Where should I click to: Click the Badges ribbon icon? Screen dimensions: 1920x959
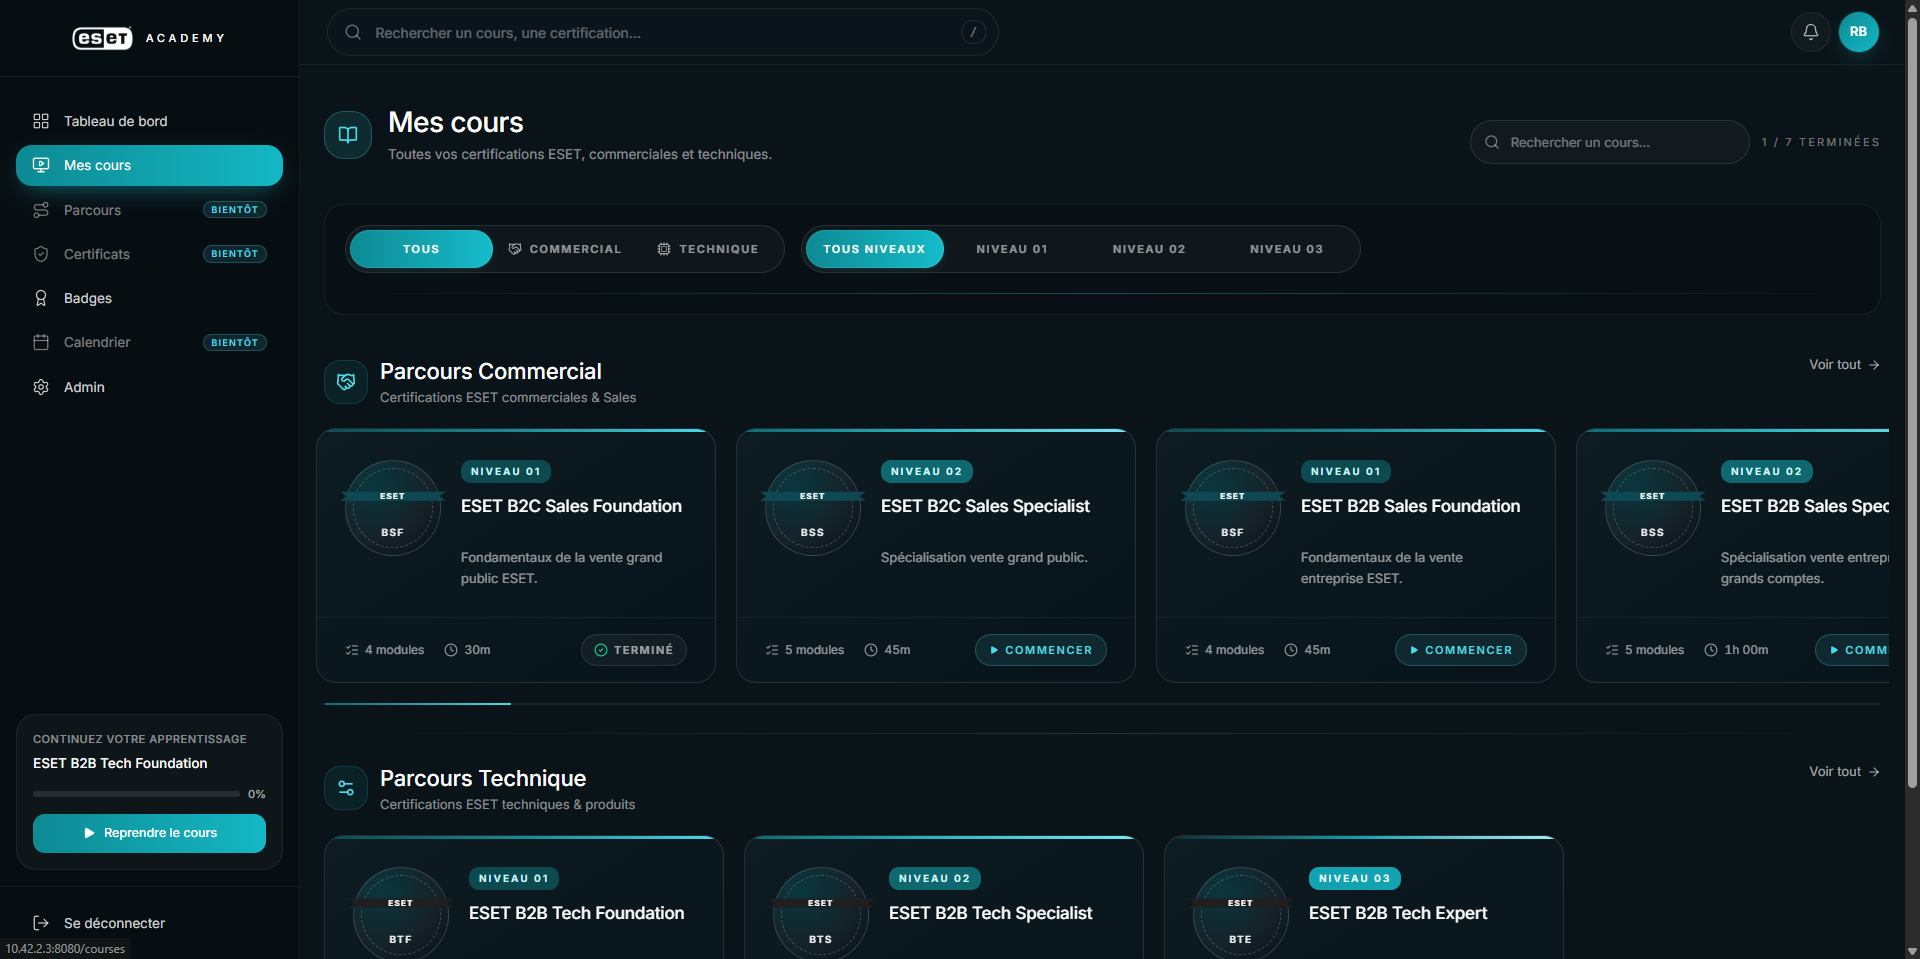point(41,298)
